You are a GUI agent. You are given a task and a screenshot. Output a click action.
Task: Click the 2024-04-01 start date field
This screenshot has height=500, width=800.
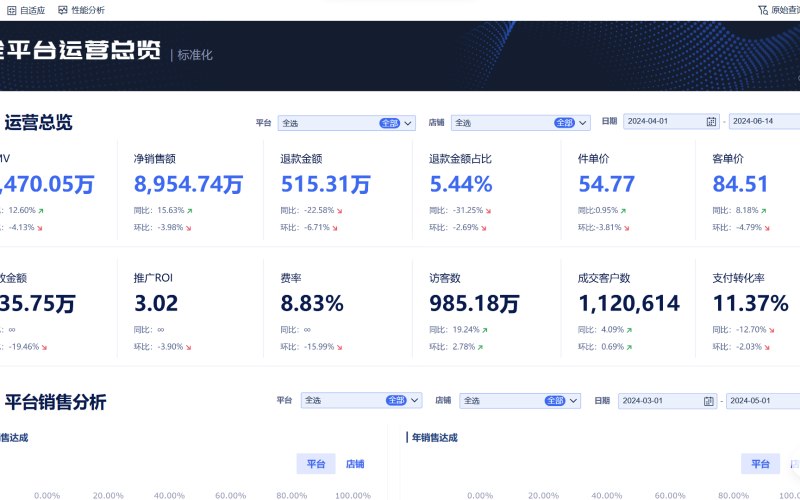click(x=671, y=121)
